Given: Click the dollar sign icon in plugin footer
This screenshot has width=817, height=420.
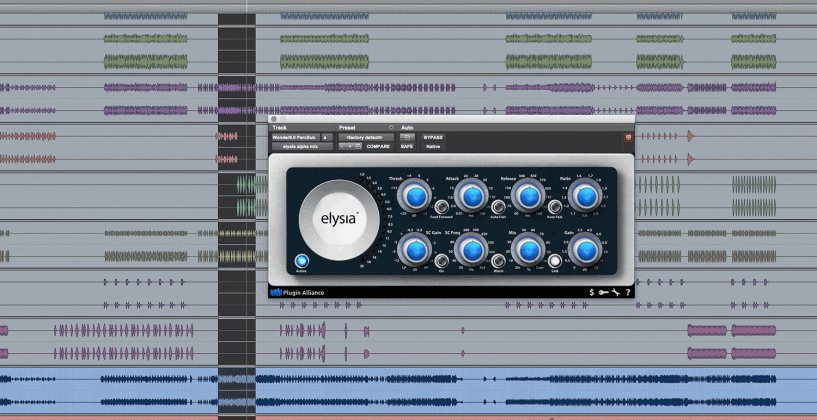Looking at the screenshot, I should tap(592, 292).
